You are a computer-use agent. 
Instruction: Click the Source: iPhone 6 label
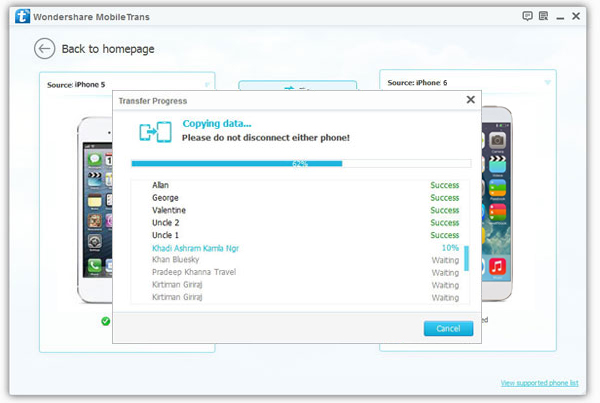pos(417,83)
